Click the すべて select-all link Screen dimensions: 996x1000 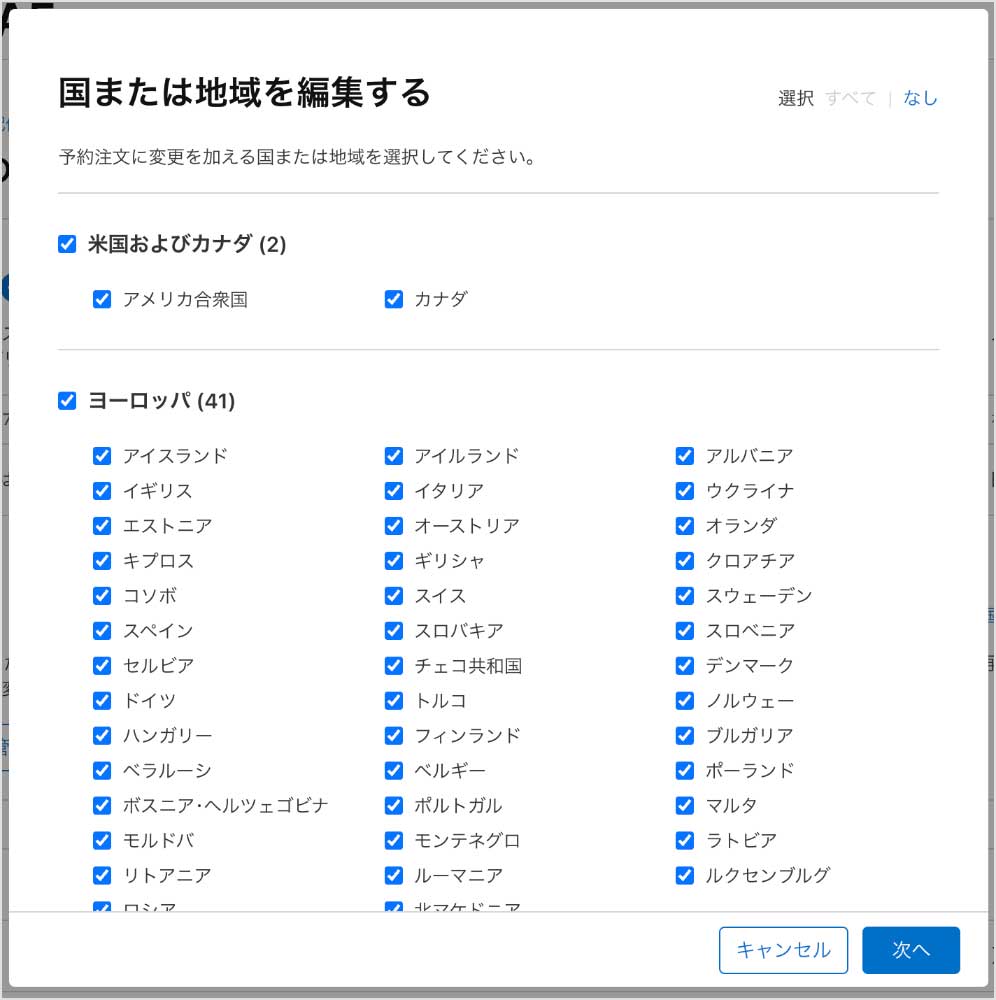point(850,98)
